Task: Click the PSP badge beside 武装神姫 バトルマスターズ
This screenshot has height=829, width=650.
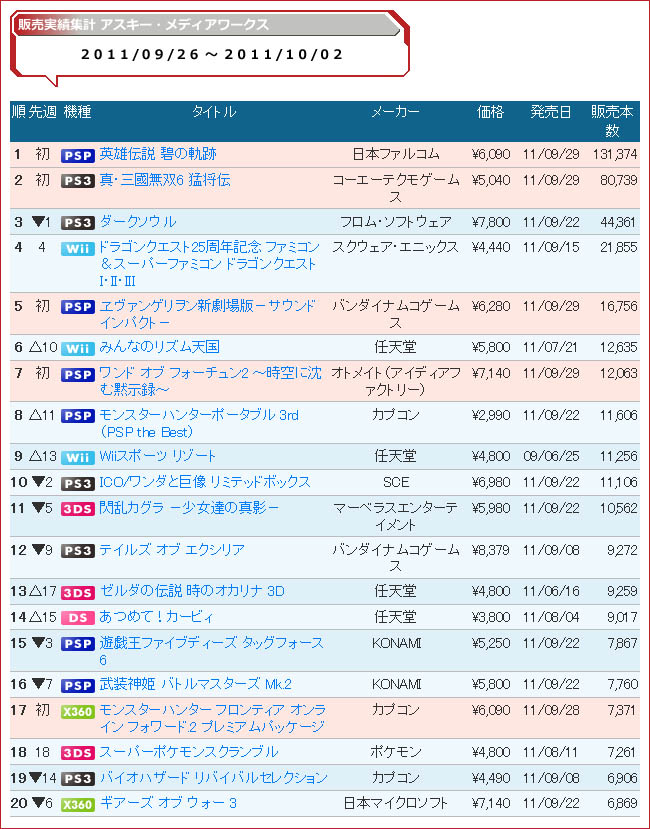Action: click(x=78, y=686)
